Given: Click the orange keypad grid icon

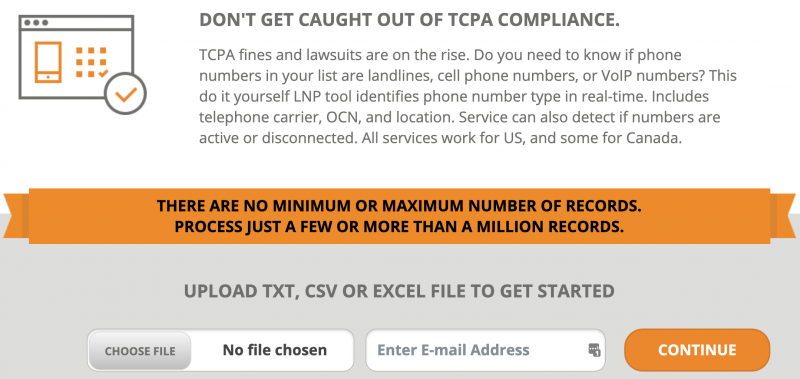Looking at the screenshot, I should (92, 62).
